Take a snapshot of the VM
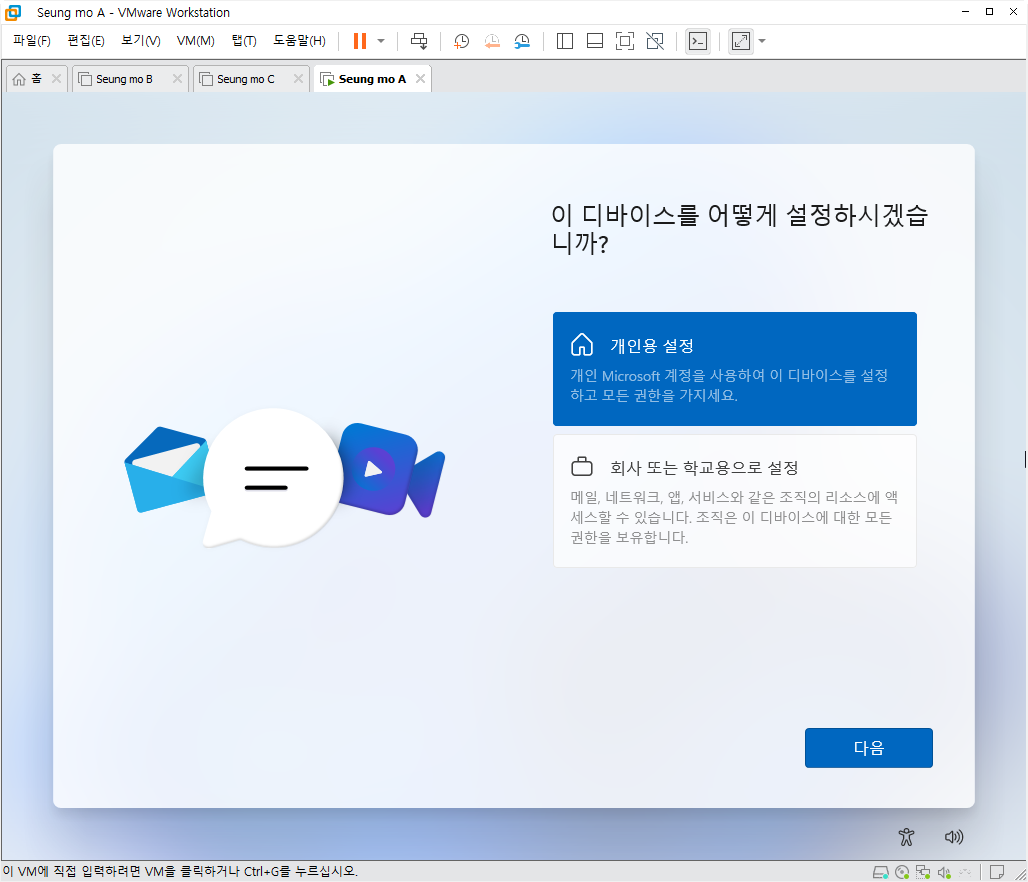Viewport: 1028px width, 882px height. coord(462,41)
